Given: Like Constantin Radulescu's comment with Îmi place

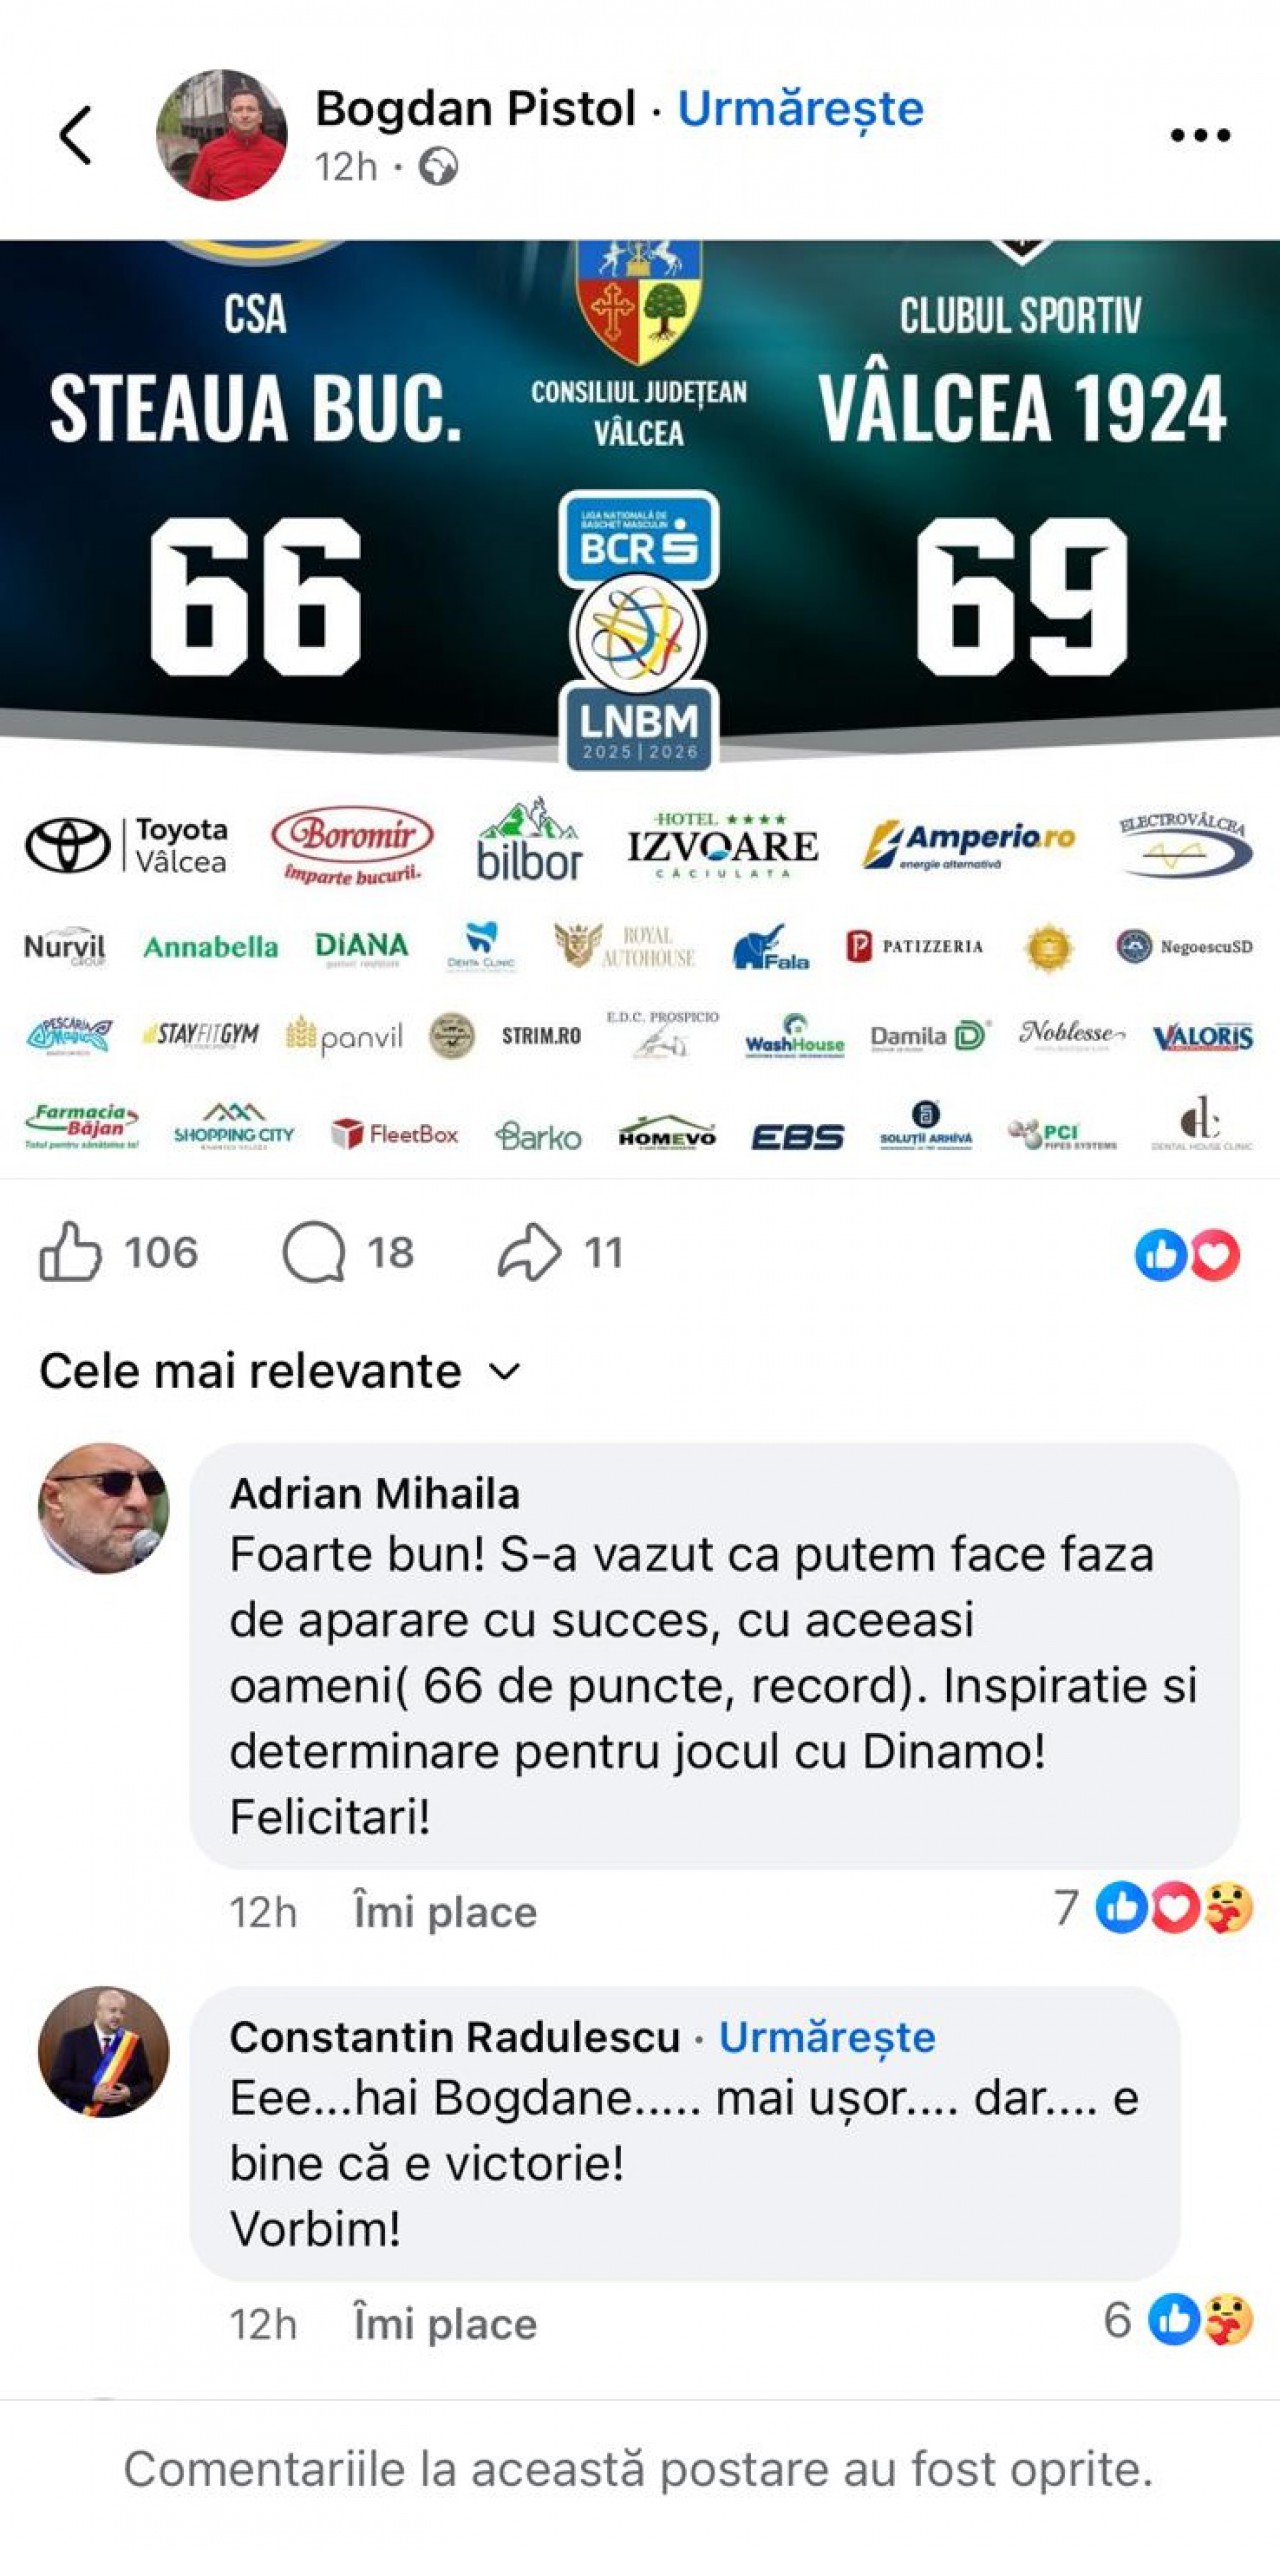Looking at the screenshot, I should pyautogui.click(x=445, y=2323).
